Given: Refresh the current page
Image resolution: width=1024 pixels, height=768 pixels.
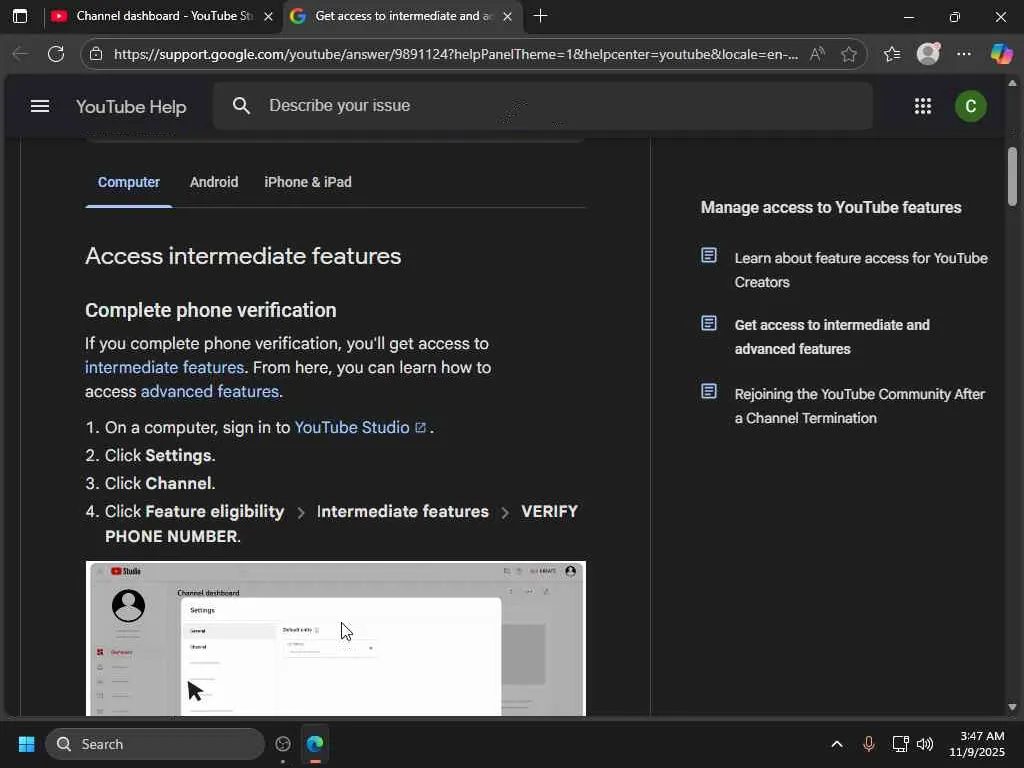Looking at the screenshot, I should pyautogui.click(x=56, y=54).
